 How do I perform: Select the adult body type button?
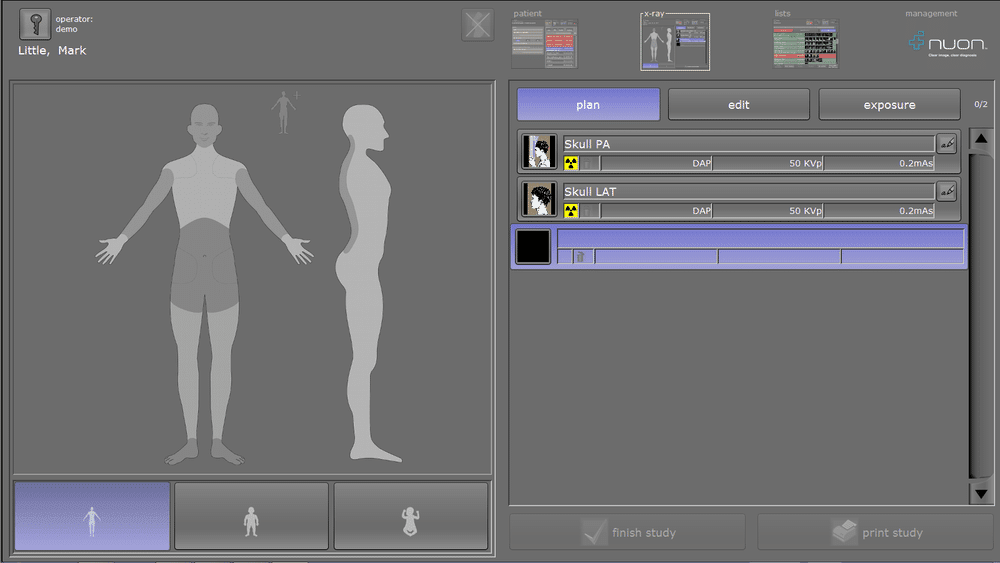[92, 516]
